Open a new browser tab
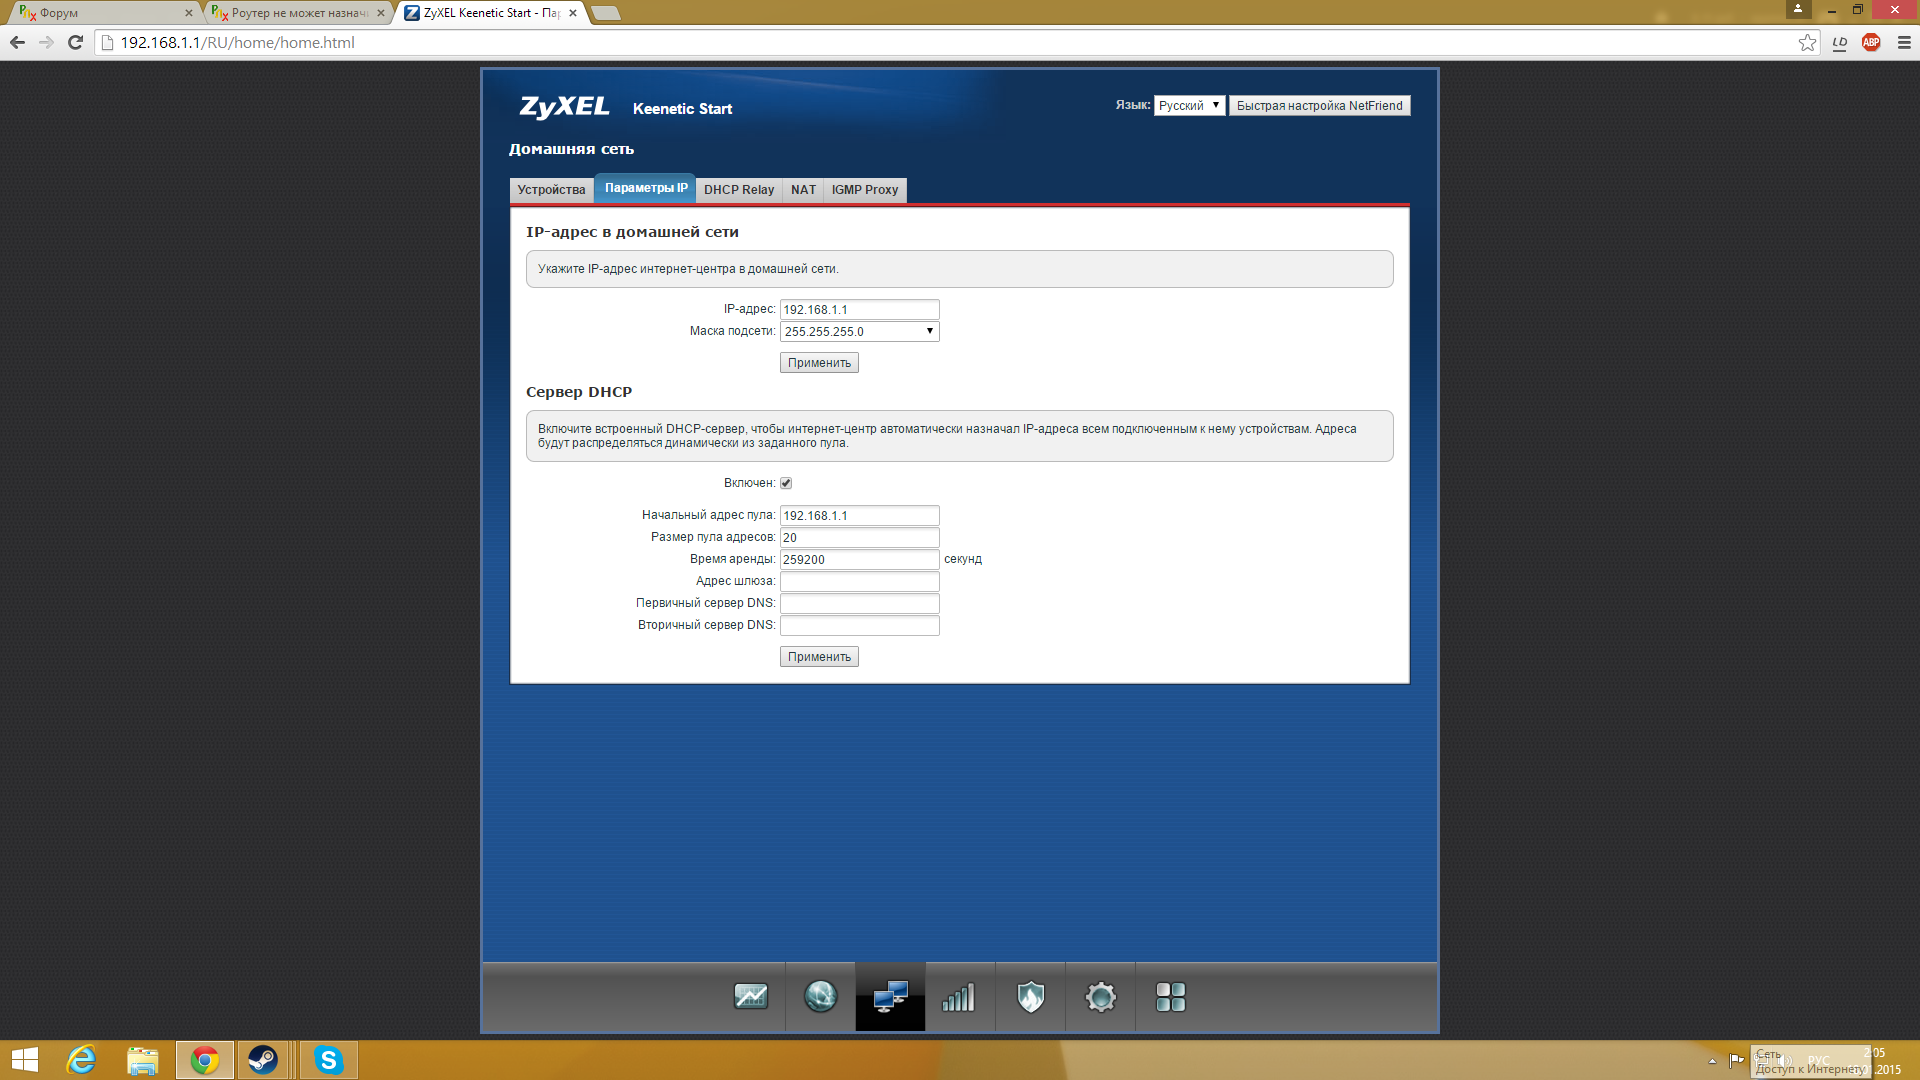The height and width of the screenshot is (1080, 1920). pyautogui.click(x=605, y=13)
